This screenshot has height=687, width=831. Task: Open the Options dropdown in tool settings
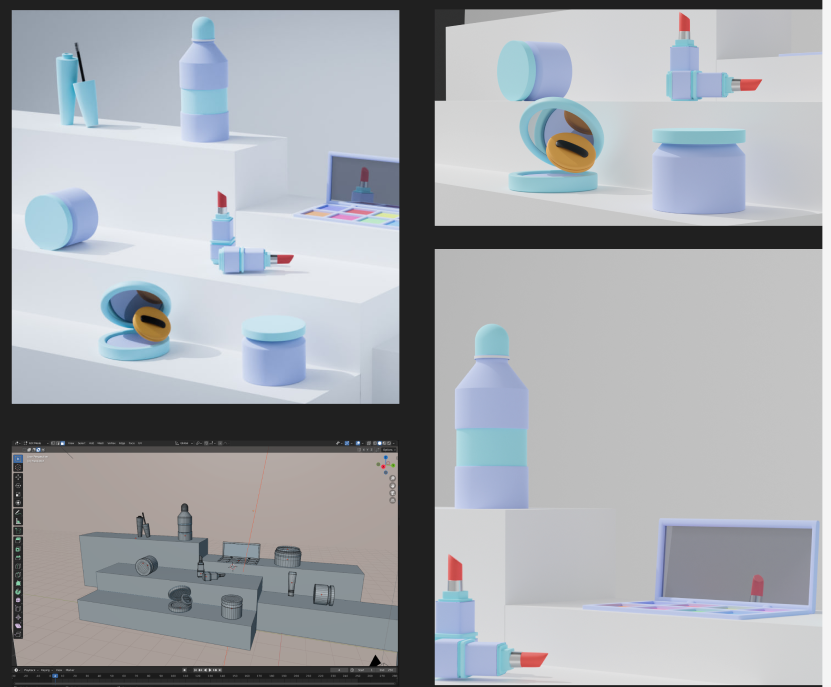[x=388, y=450]
